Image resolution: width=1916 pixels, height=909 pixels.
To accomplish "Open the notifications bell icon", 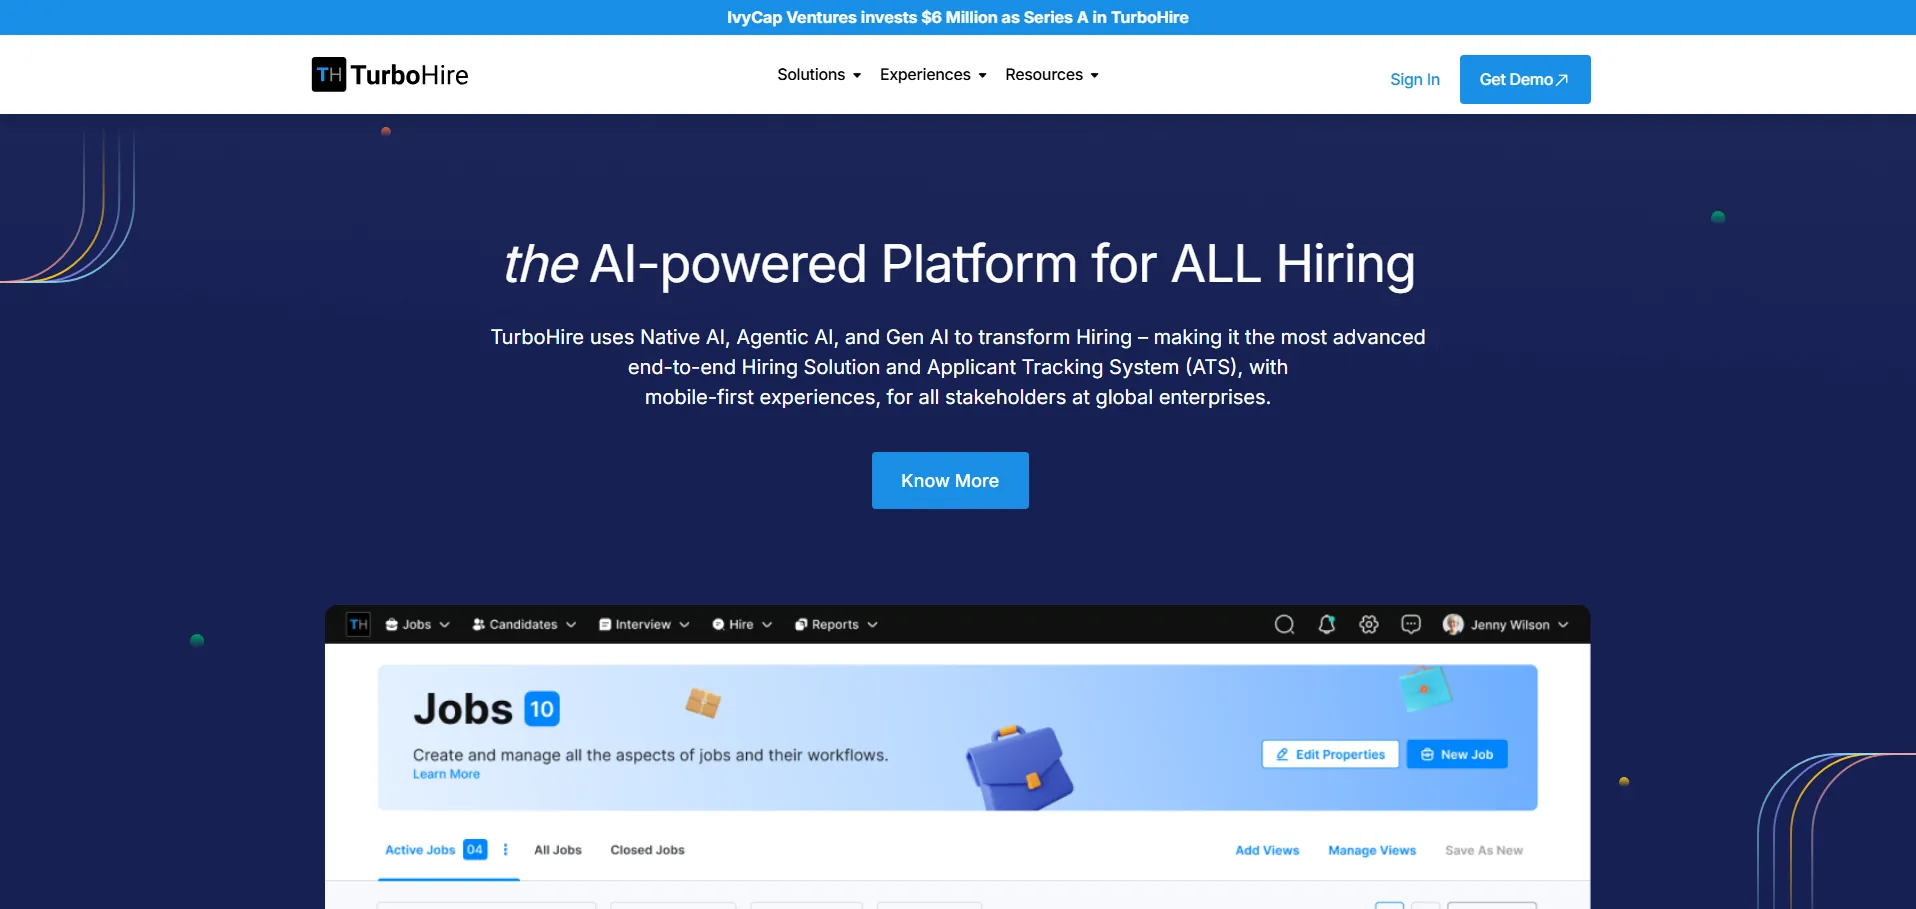I will tap(1326, 625).
